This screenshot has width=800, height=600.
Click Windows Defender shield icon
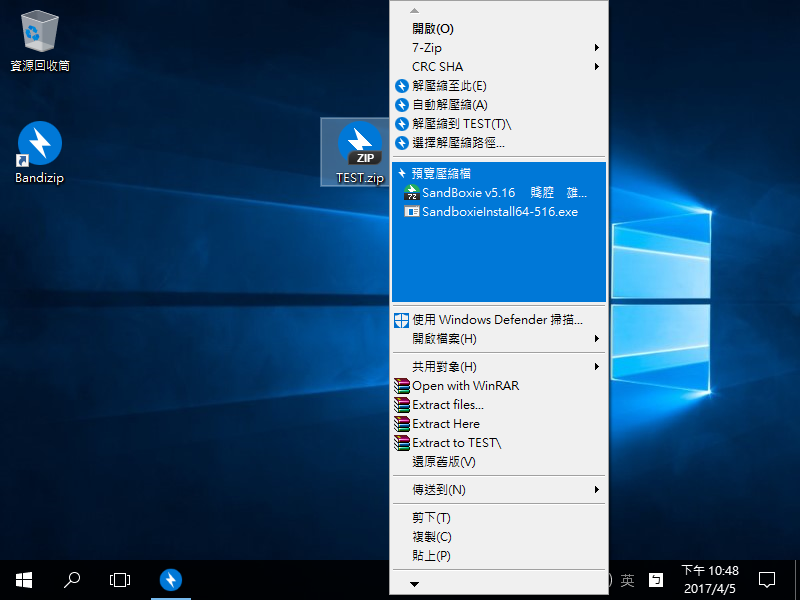402,320
